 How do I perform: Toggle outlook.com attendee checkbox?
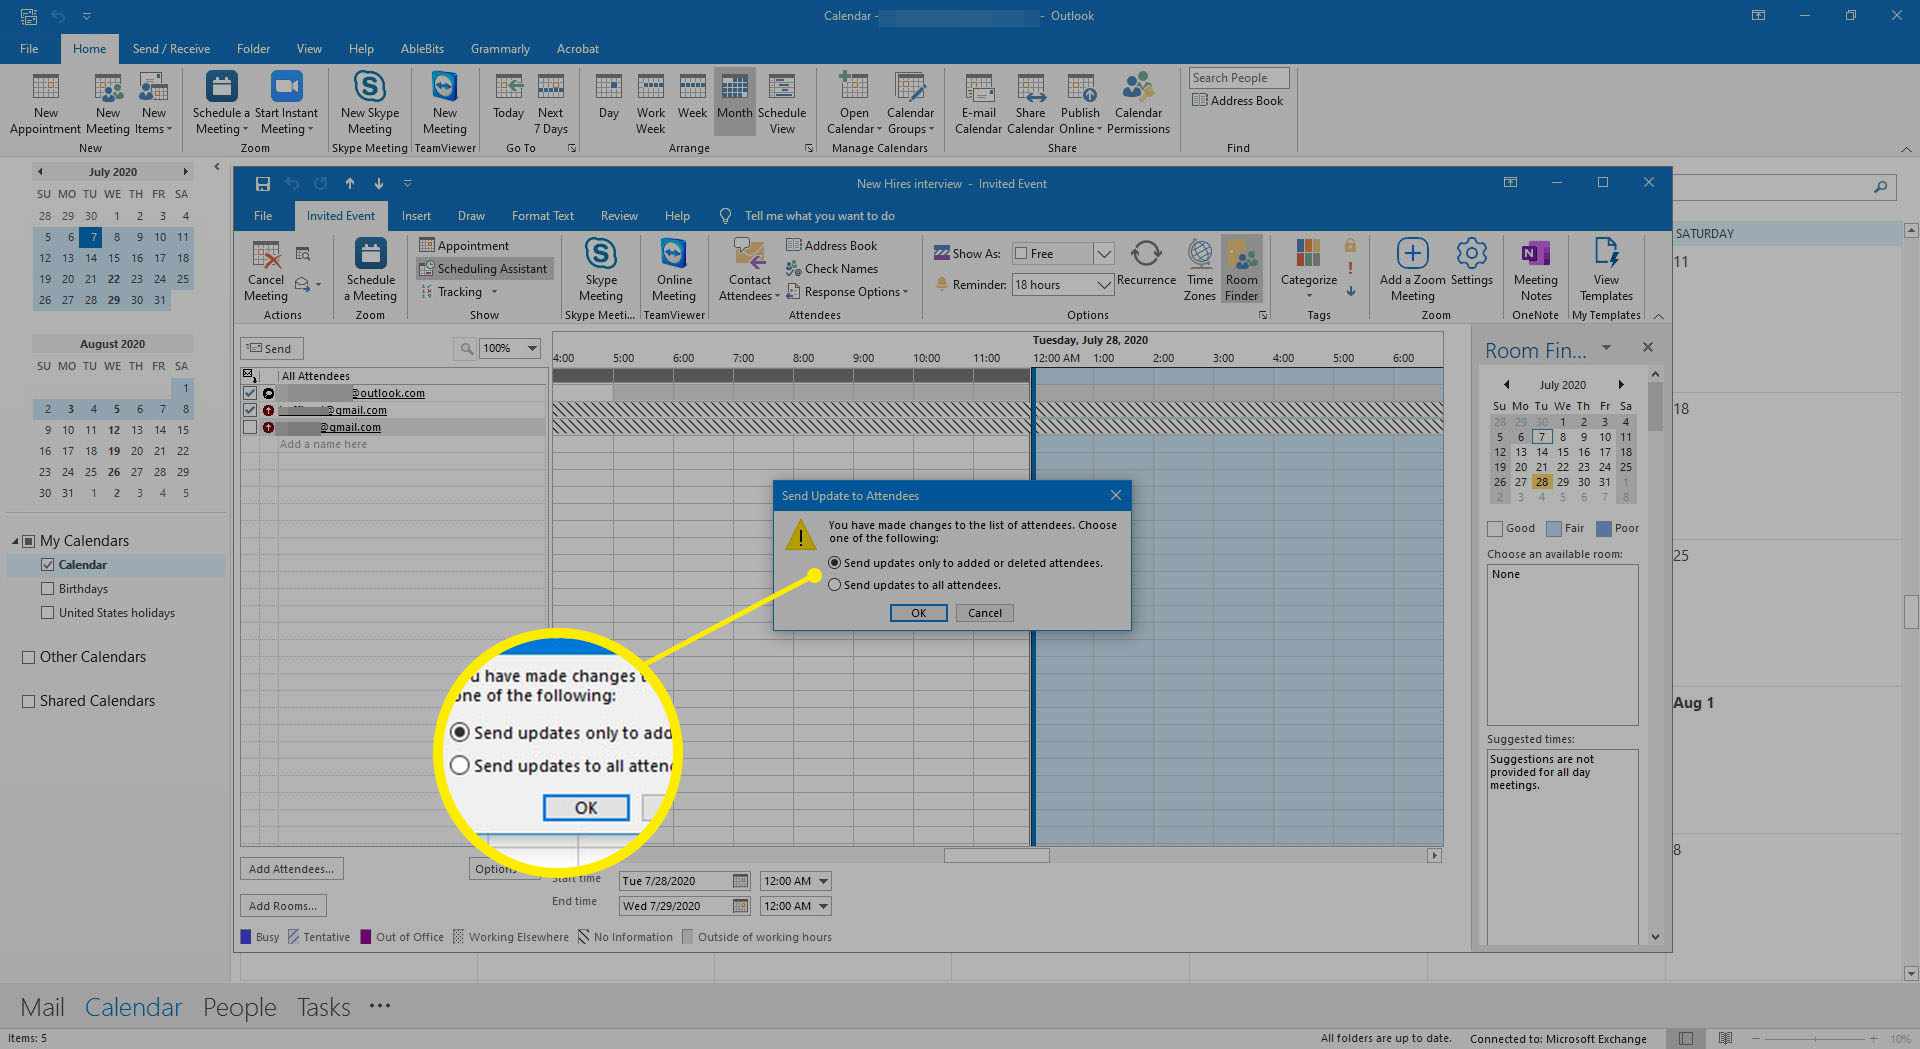click(x=250, y=393)
